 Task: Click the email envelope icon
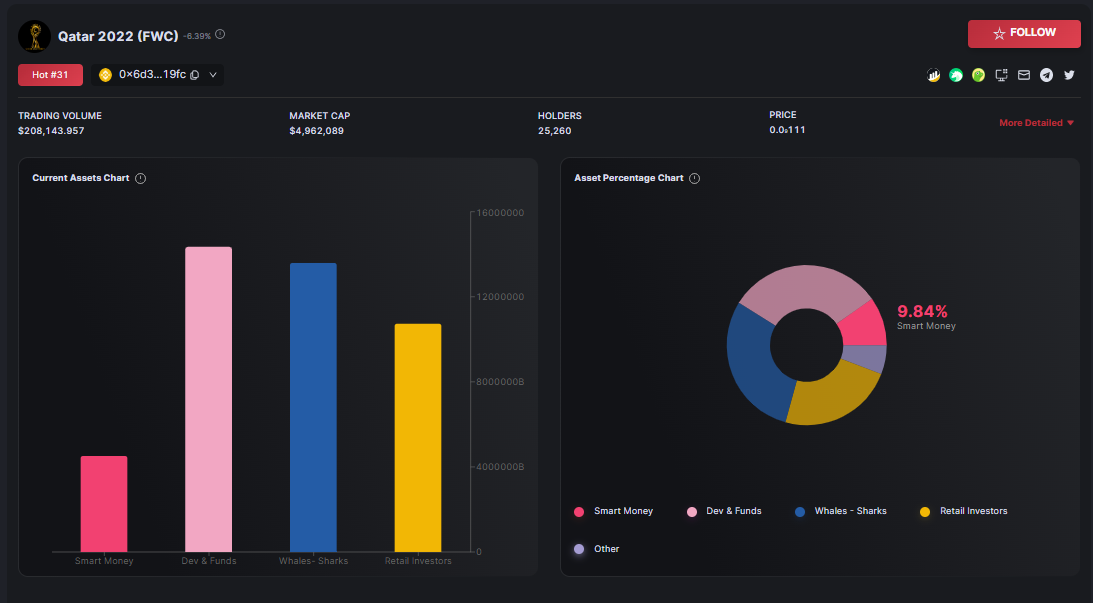click(x=1023, y=75)
